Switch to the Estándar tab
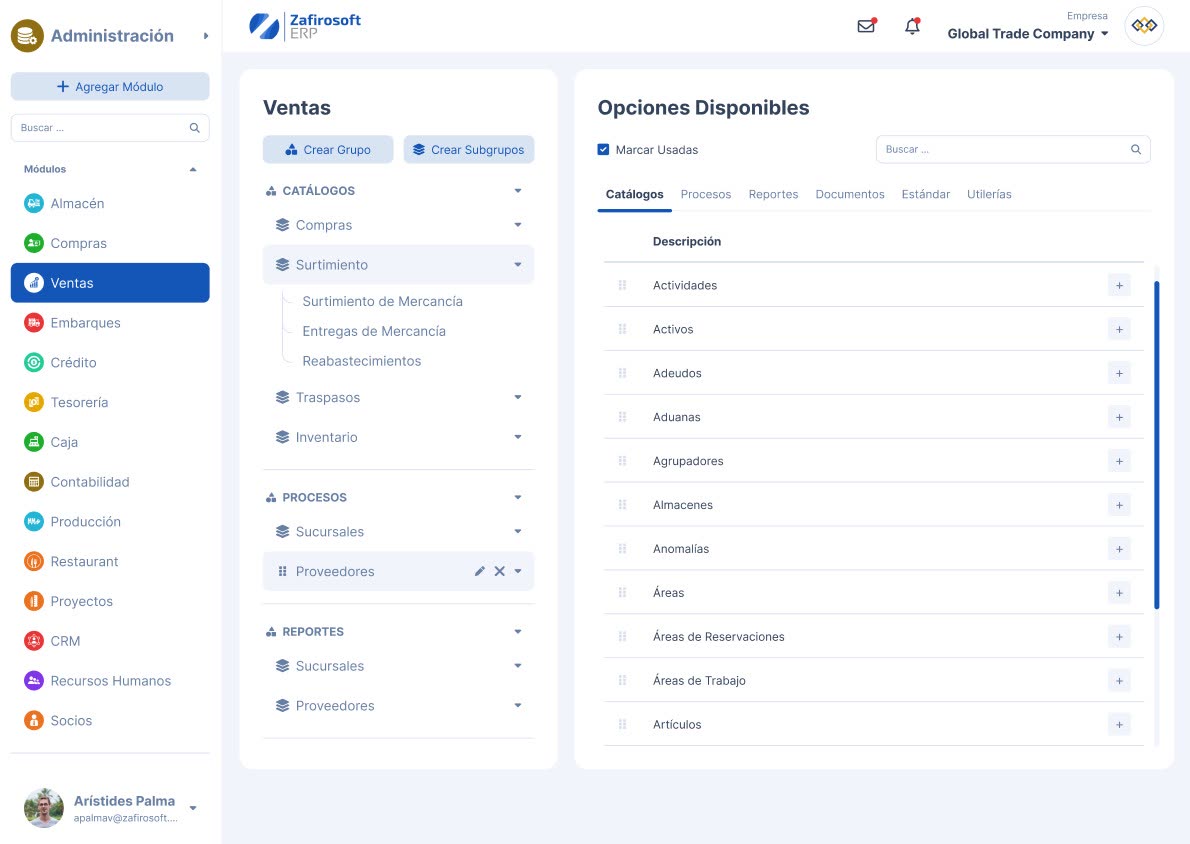The height and width of the screenshot is (844, 1190). [926, 194]
